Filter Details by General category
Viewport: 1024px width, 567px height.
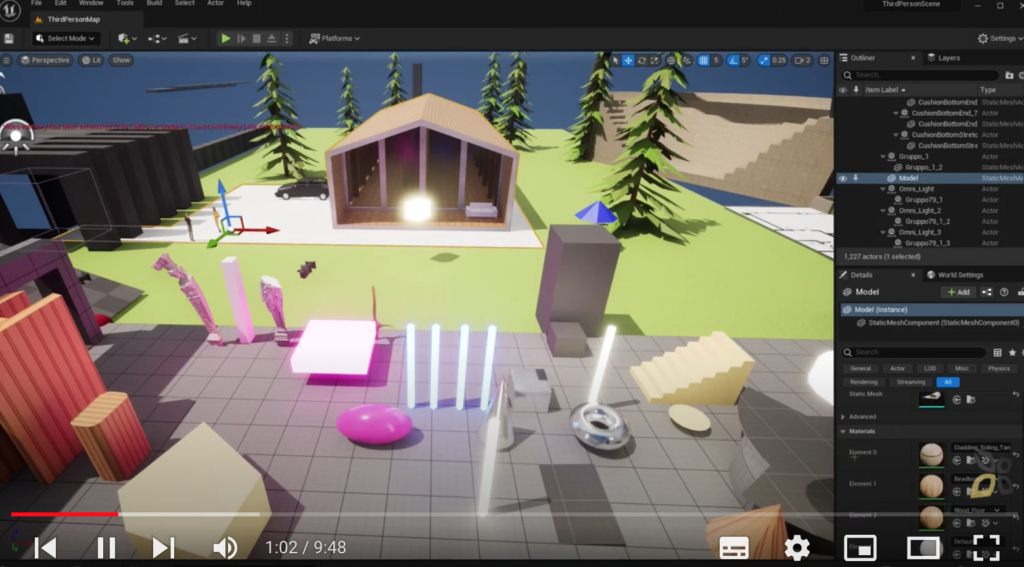pos(861,368)
